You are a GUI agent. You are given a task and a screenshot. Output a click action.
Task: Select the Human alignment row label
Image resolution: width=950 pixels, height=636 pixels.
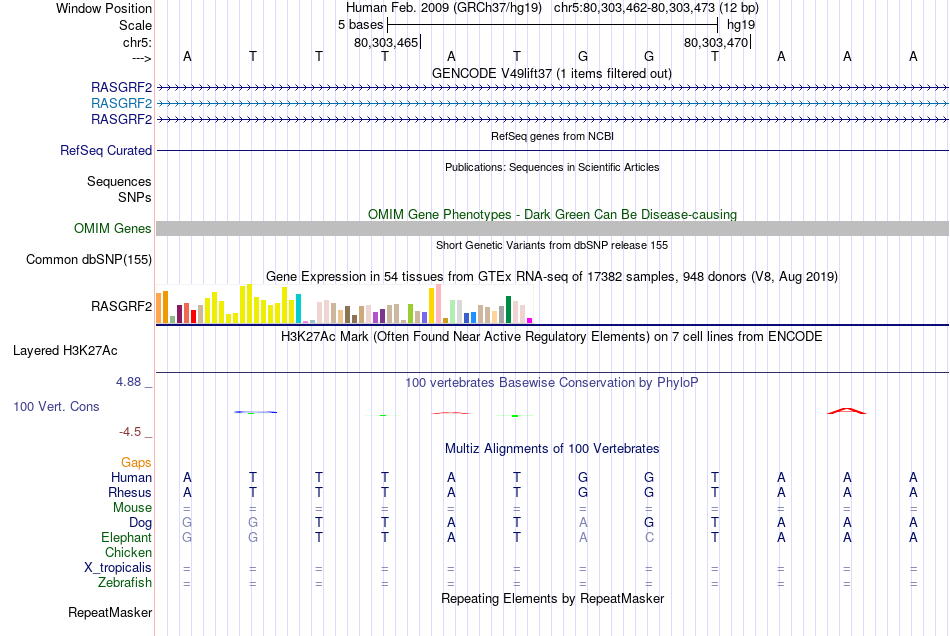[131, 477]
